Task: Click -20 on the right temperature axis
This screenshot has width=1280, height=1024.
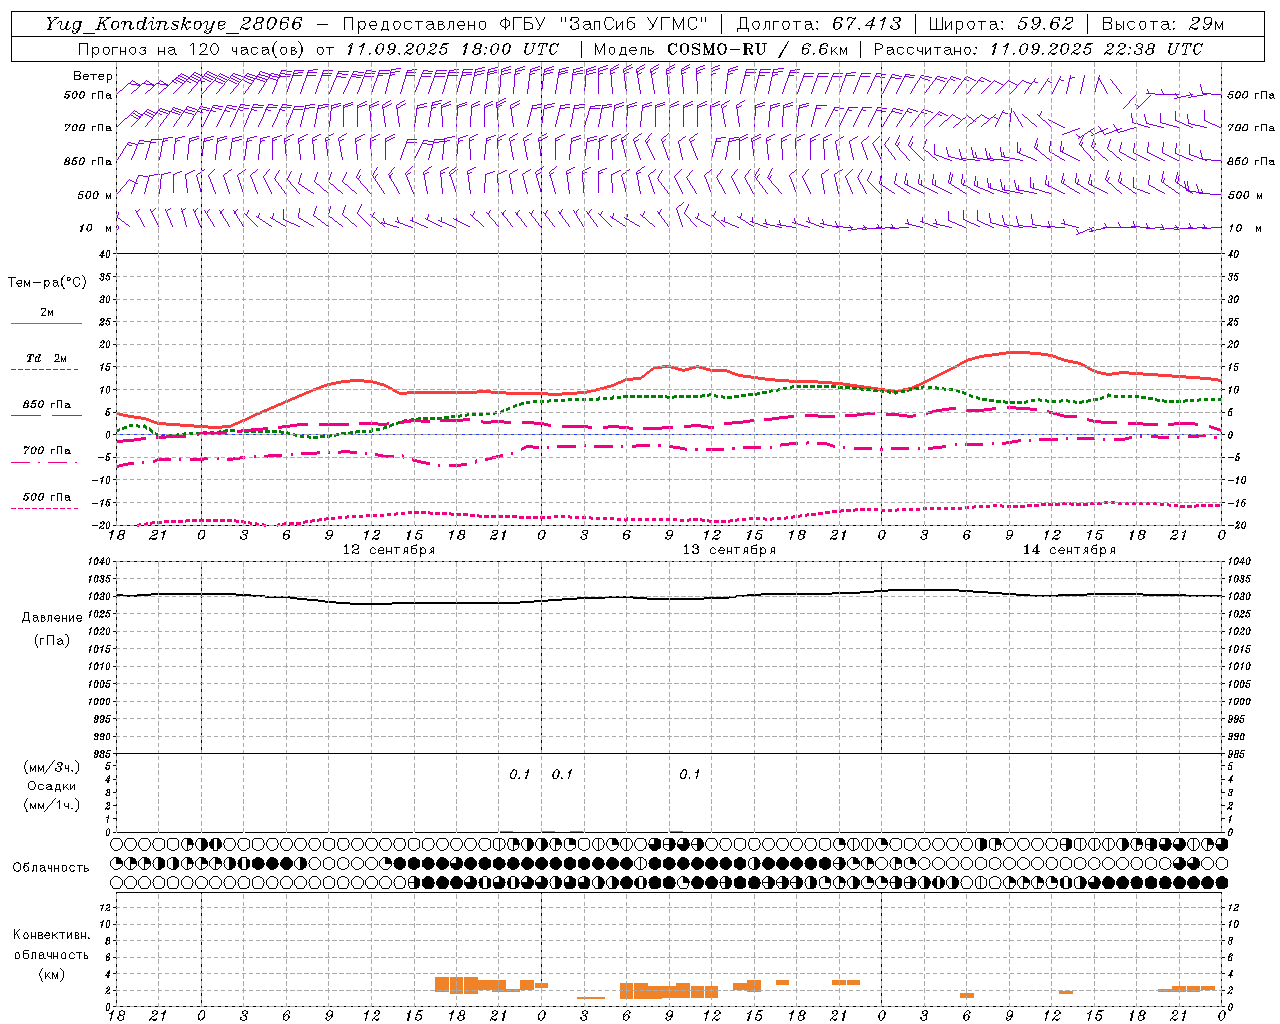Action: click(x=1236, y=525)
